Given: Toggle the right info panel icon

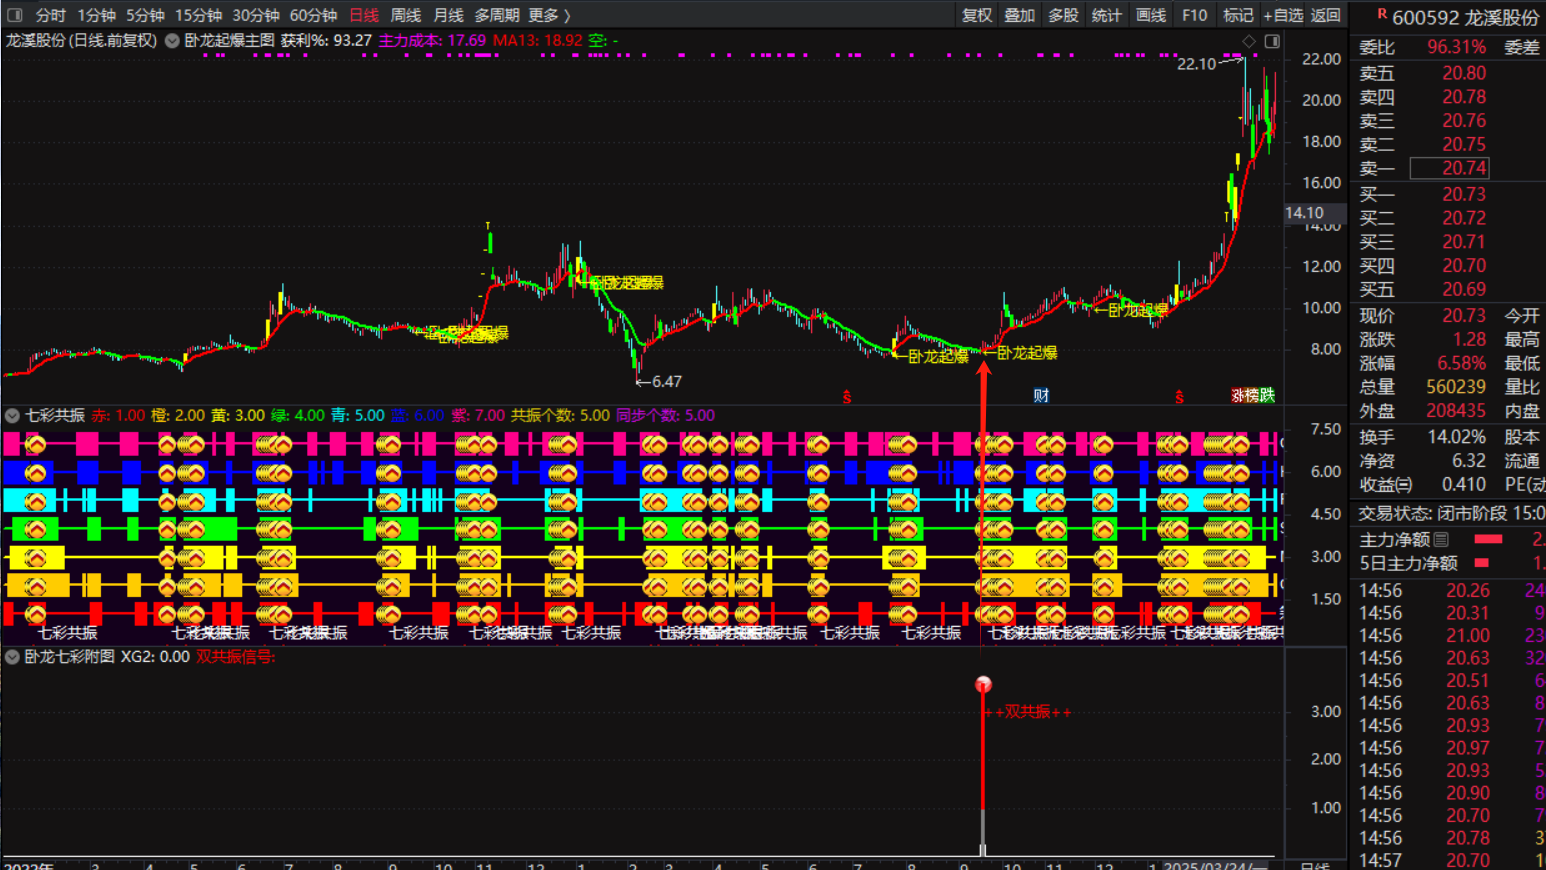Looking at the screenshot, I should (x=1272, y=41).
